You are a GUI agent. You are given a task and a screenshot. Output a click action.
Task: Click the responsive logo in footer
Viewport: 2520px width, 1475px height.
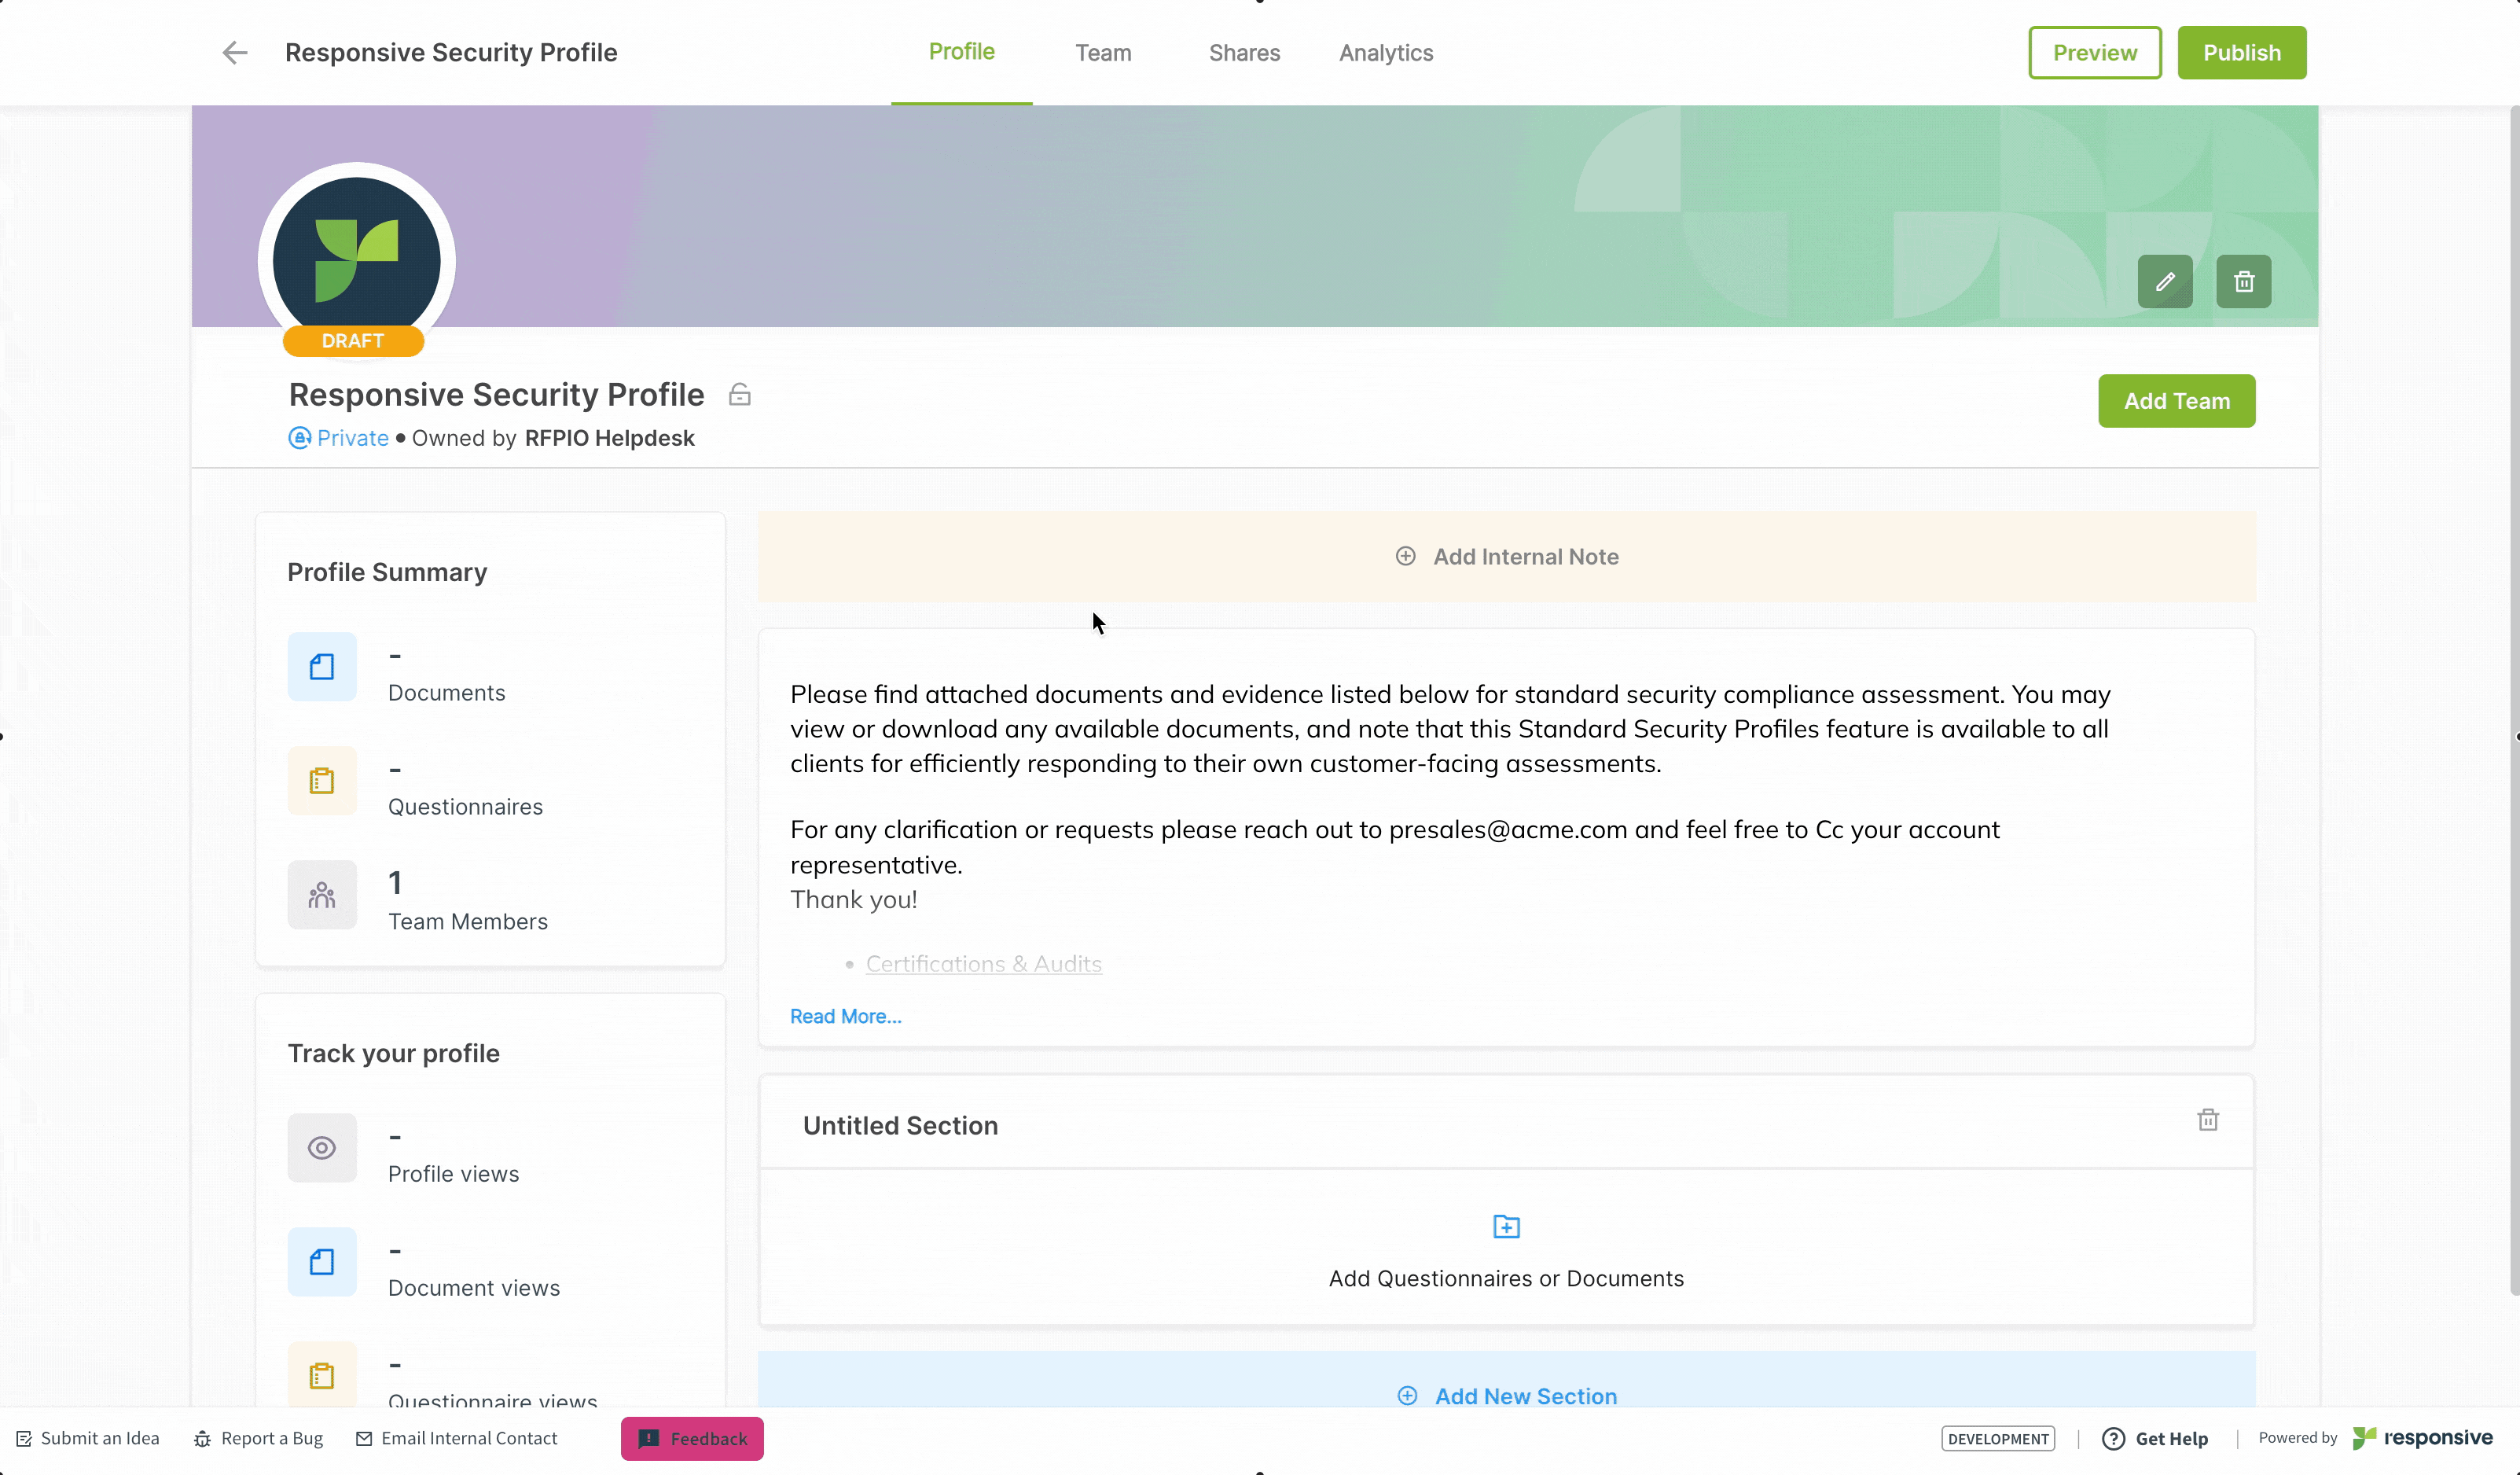pos(2422,1438)
